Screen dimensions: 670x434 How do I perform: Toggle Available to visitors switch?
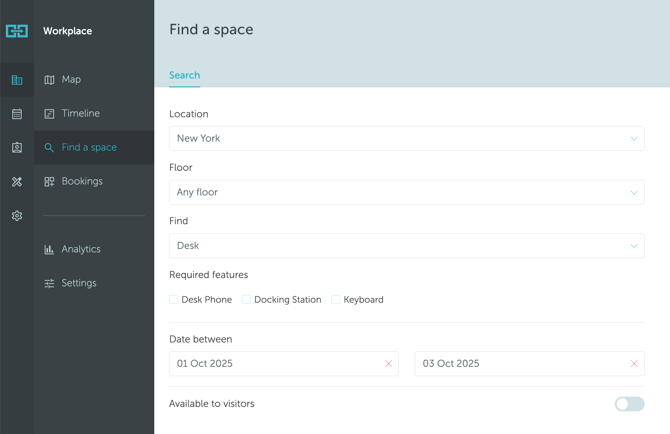pyautogui.click(x=629, y=404)
